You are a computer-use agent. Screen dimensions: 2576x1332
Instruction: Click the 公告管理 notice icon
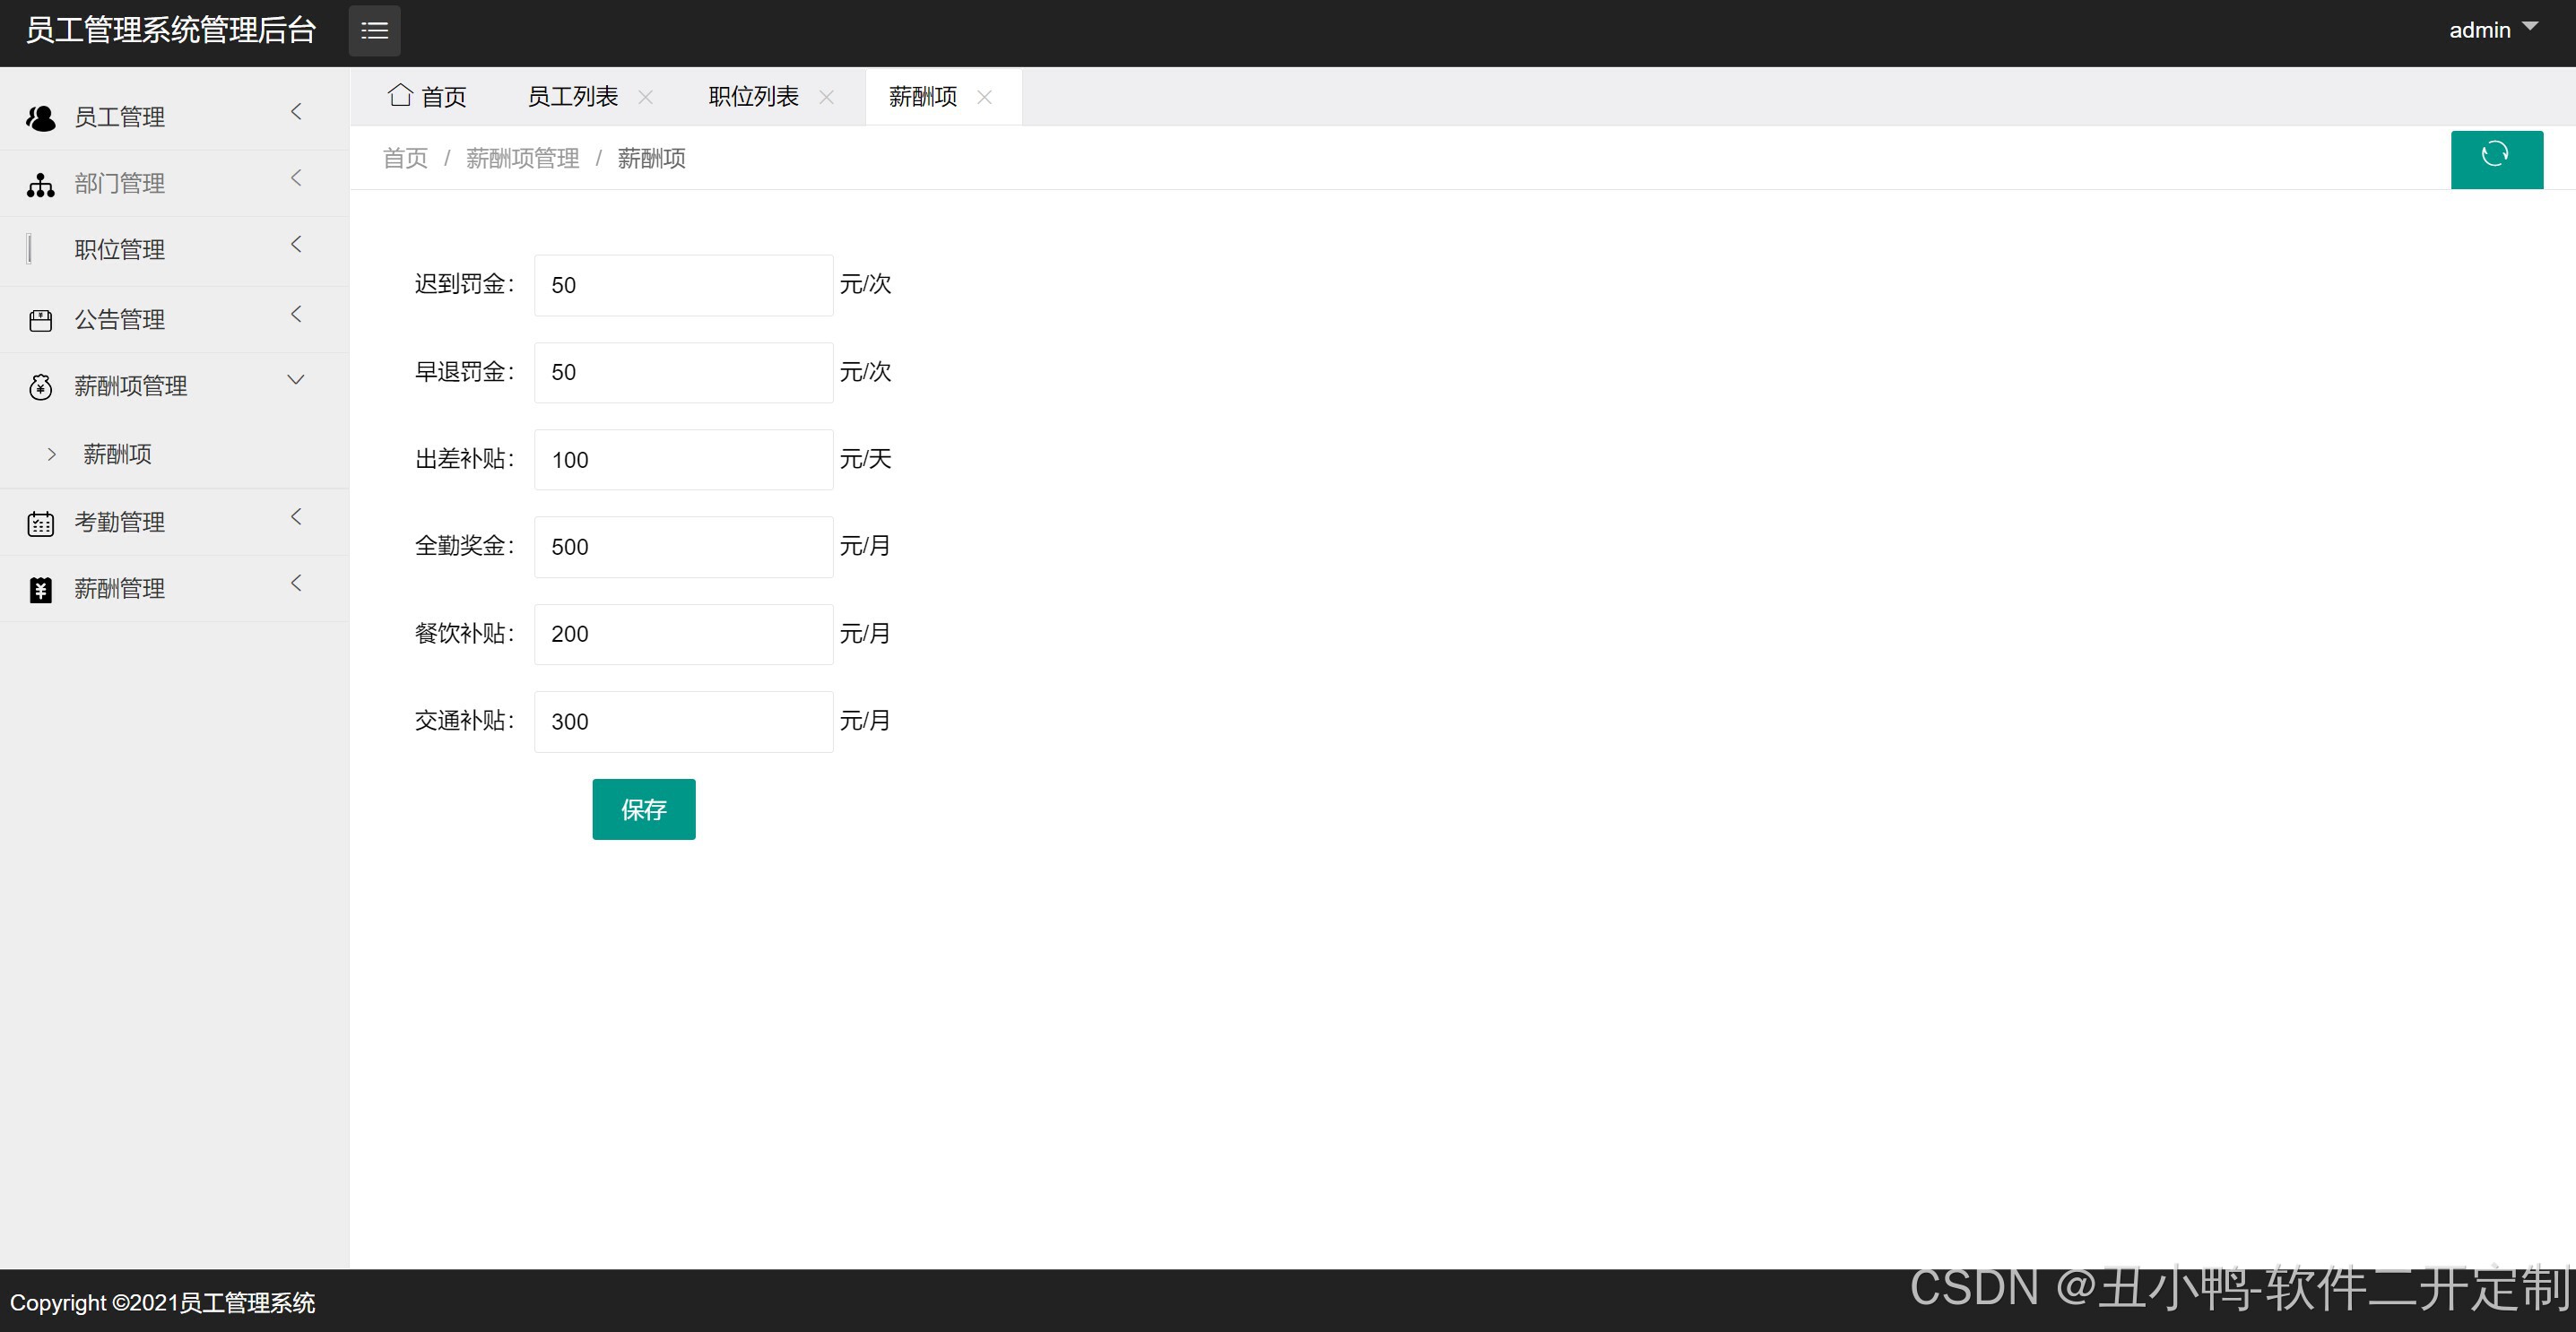click(41, 320)
